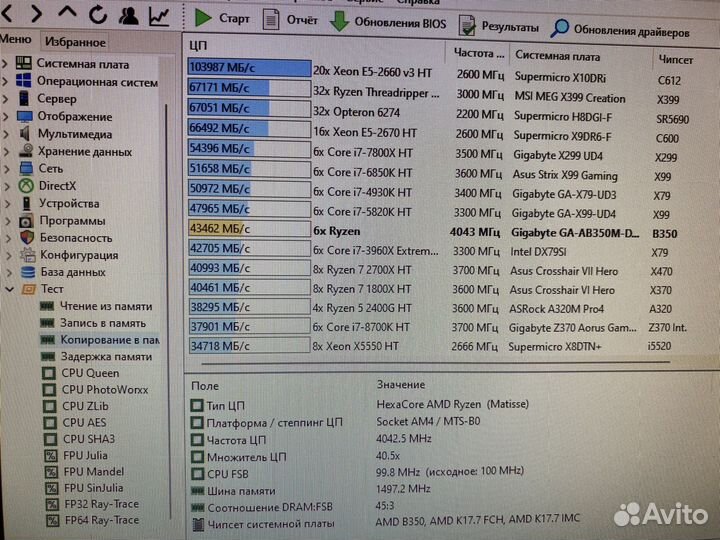The width and height of the screenshot is (720, 540).
Task: Go up one level with Up arrow
Action: [67, 12]
